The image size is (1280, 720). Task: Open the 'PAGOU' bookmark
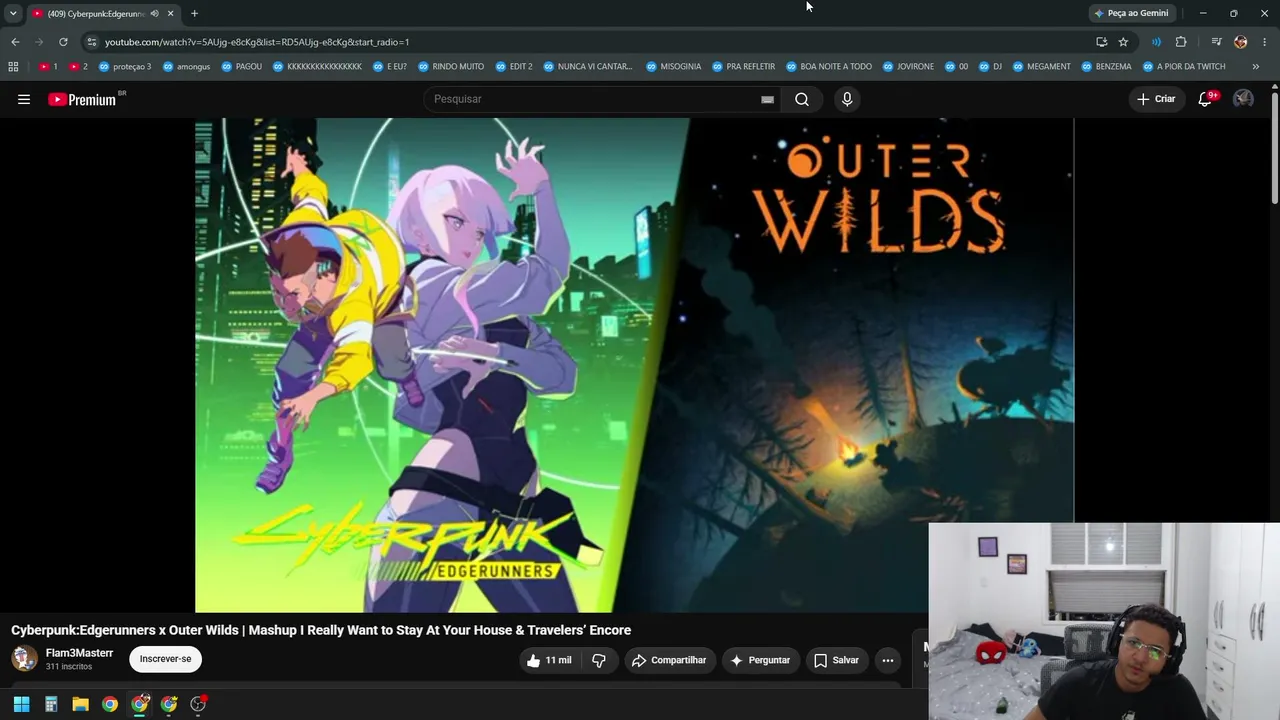click(241, 67)
